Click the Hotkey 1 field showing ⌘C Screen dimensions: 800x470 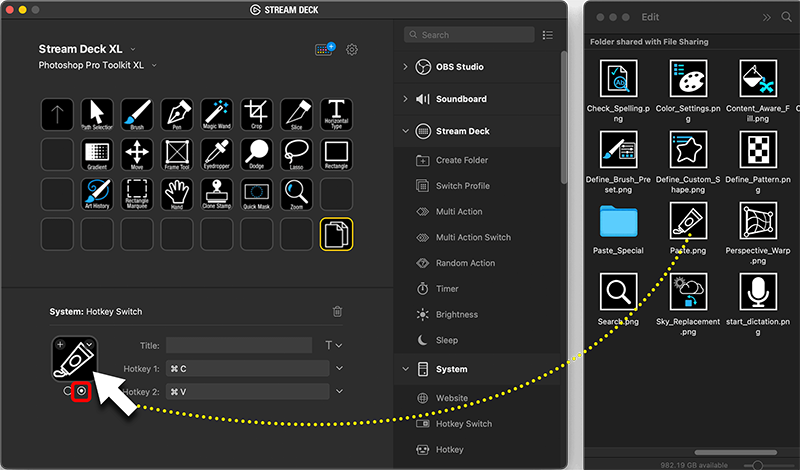point(247,368)
